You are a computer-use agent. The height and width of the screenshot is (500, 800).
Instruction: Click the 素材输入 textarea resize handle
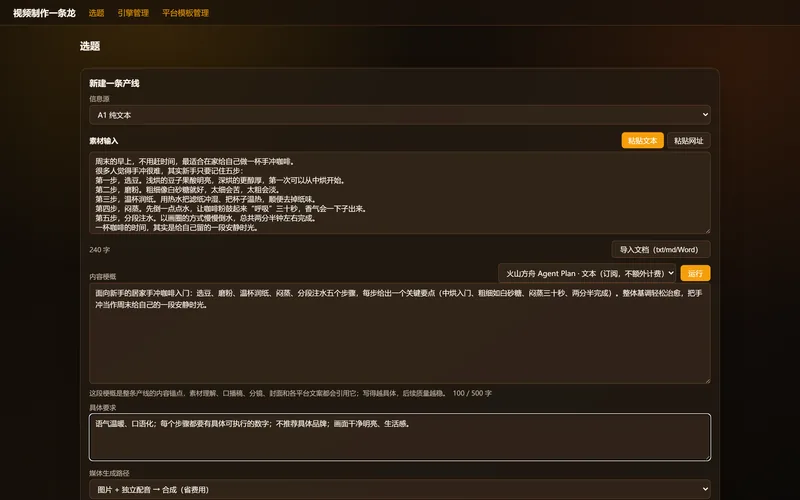point(707,231)
